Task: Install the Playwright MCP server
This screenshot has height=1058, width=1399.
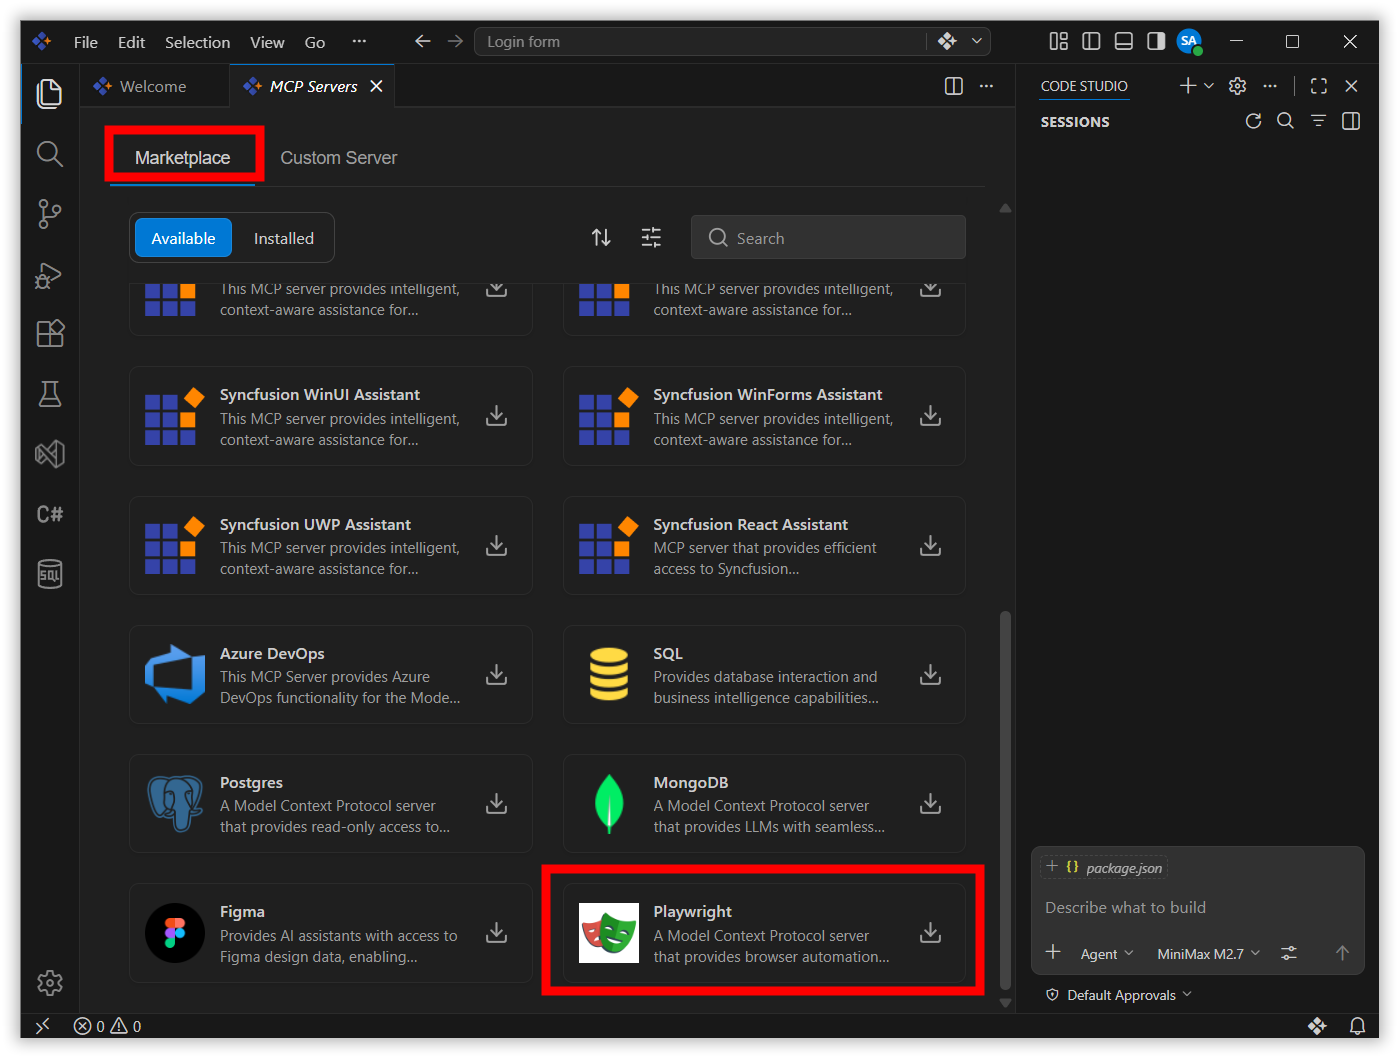Action: point(930,932)
